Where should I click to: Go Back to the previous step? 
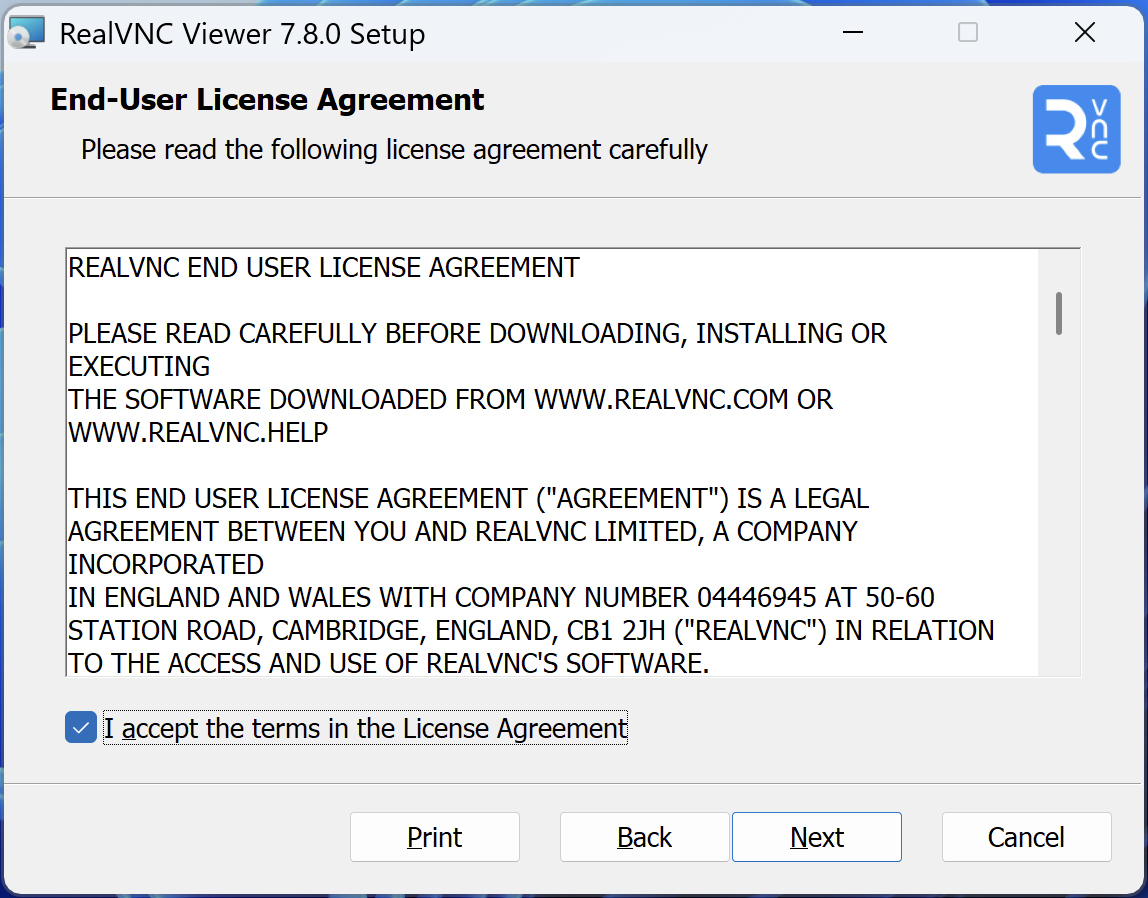[644, 837]
